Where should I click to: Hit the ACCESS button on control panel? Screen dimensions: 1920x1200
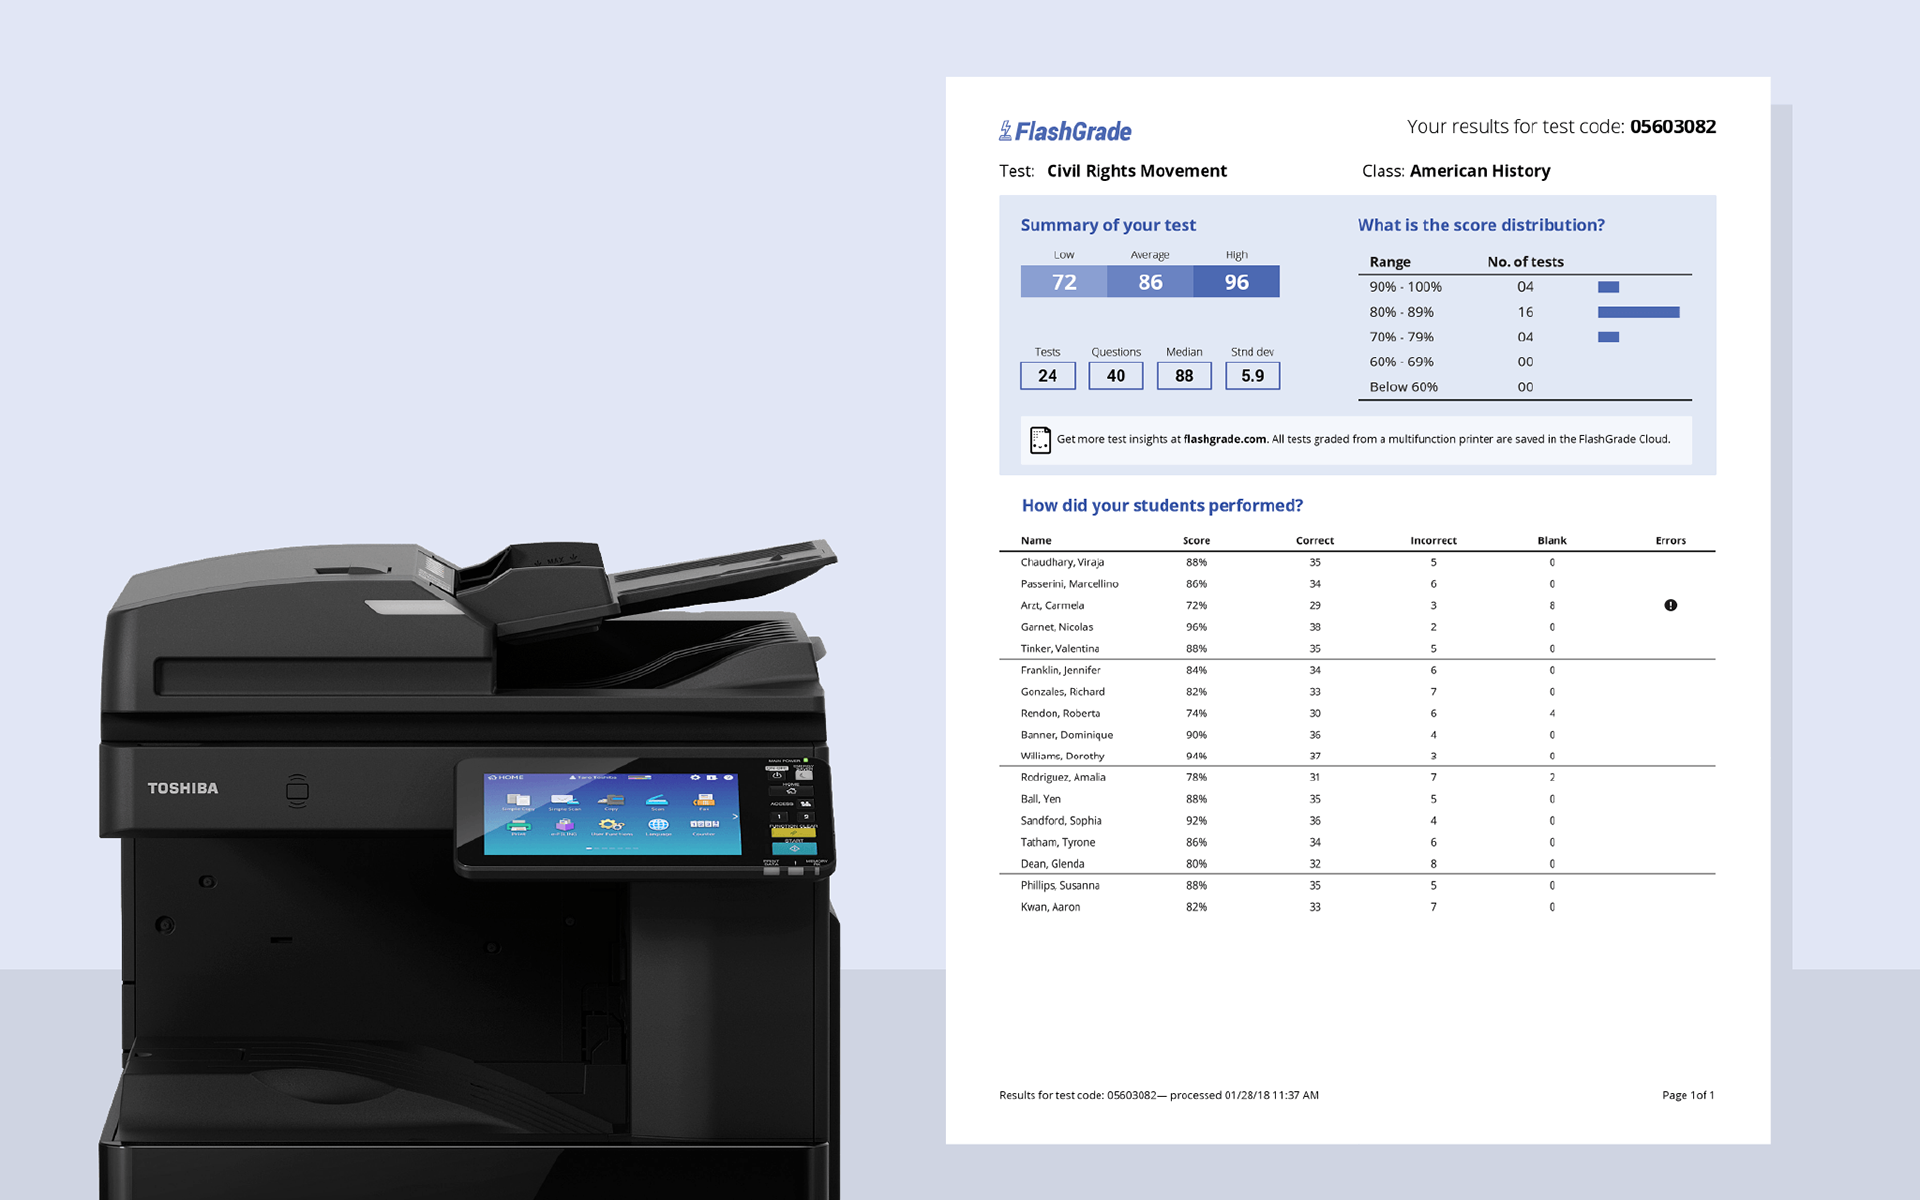tap(806, 804)
